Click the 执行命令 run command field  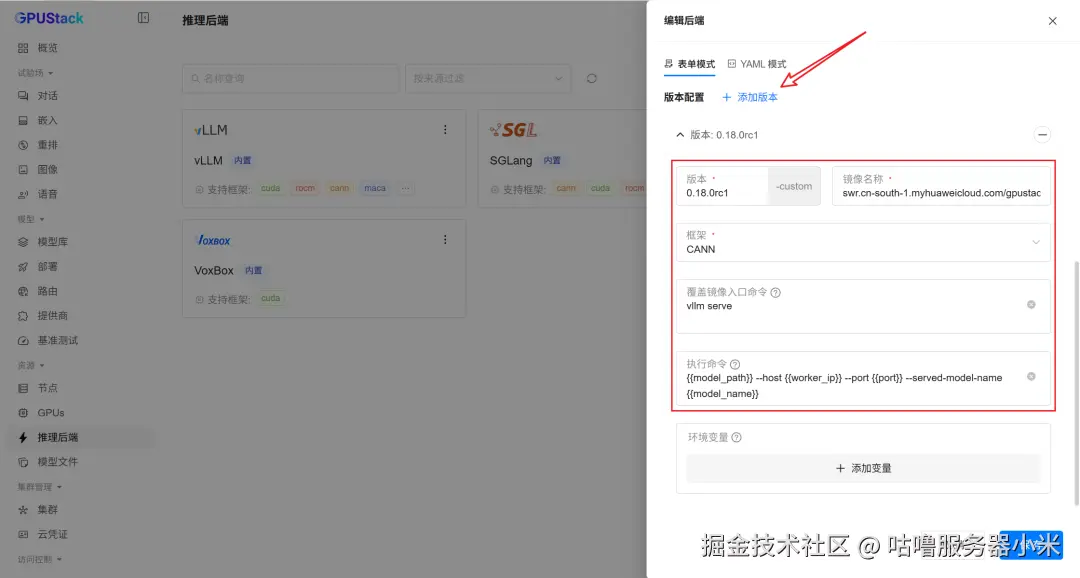point(863,379)
